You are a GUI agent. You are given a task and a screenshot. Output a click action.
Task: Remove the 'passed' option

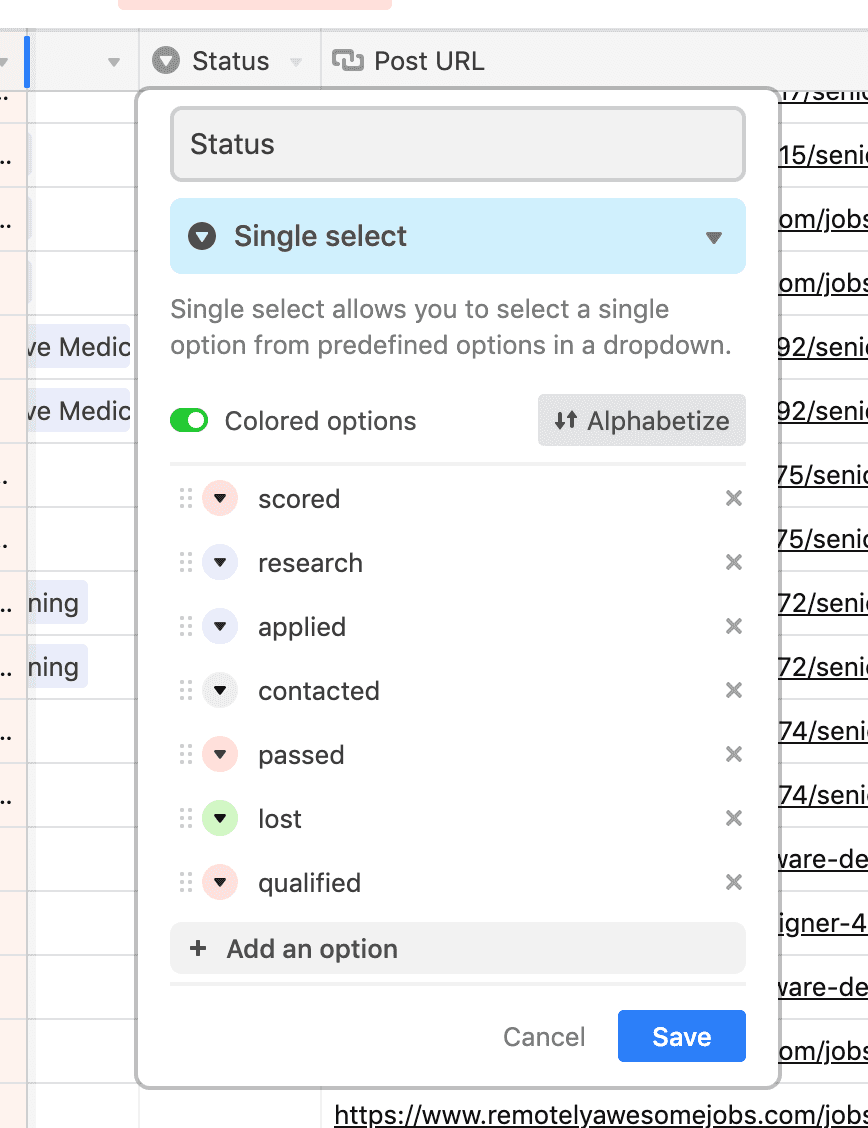[x=734, y=755]
